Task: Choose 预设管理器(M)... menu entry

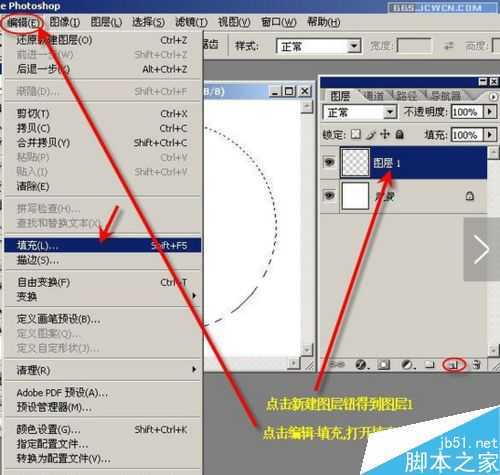Action: click(103, 407)
